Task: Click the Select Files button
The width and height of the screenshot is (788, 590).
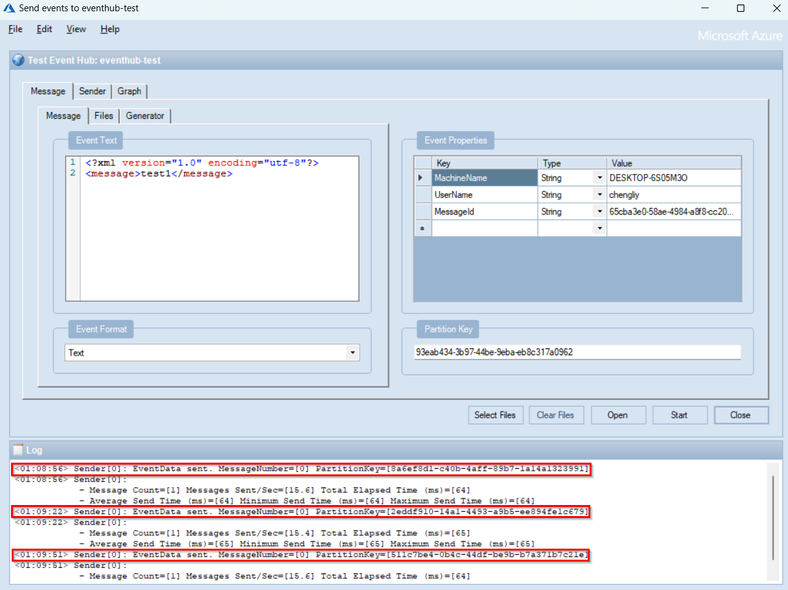Action: tap(495, 415)
